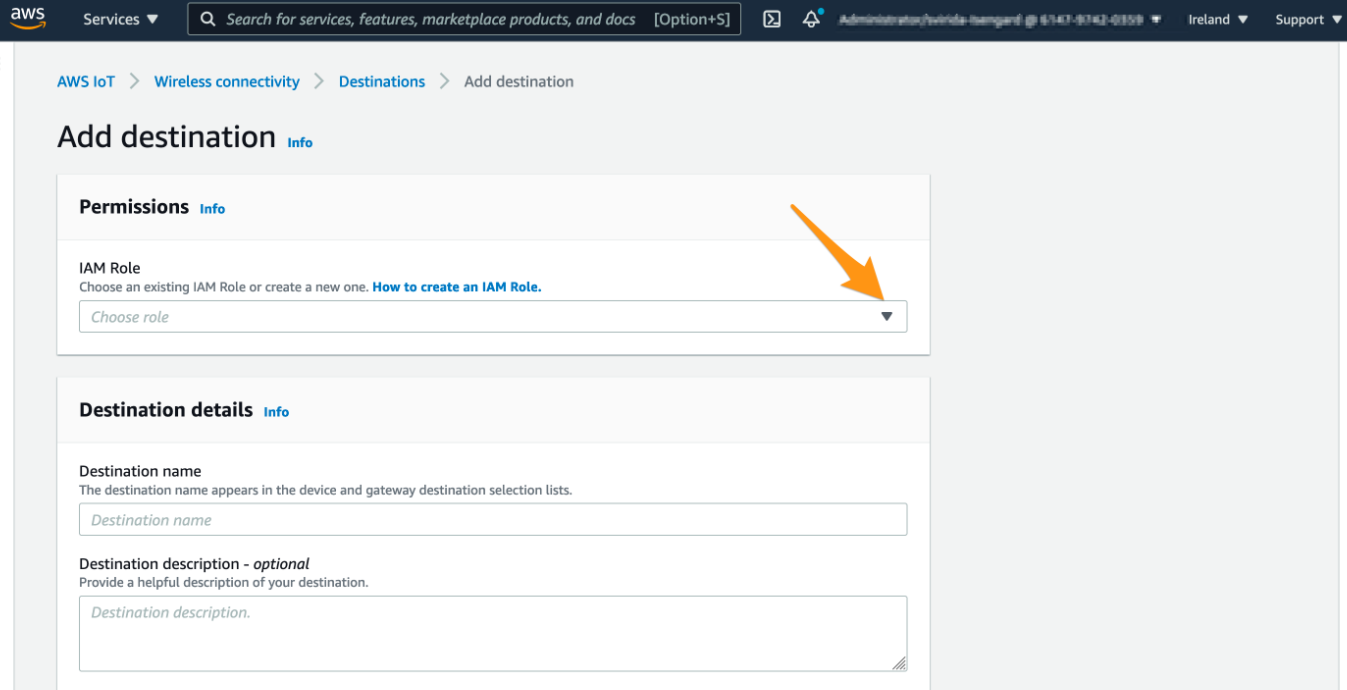1347x690 pixels.
Task: Open Info next to Add destination
Action: click(300, 143)
